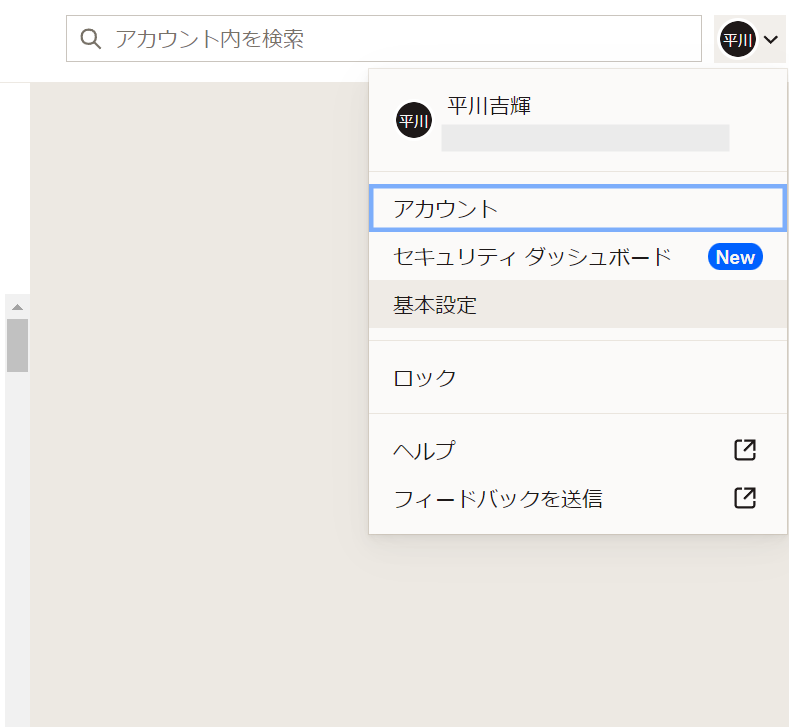Focus the アカウント内を検索 search field
789x727 pixels.
(x=400, y=39)
